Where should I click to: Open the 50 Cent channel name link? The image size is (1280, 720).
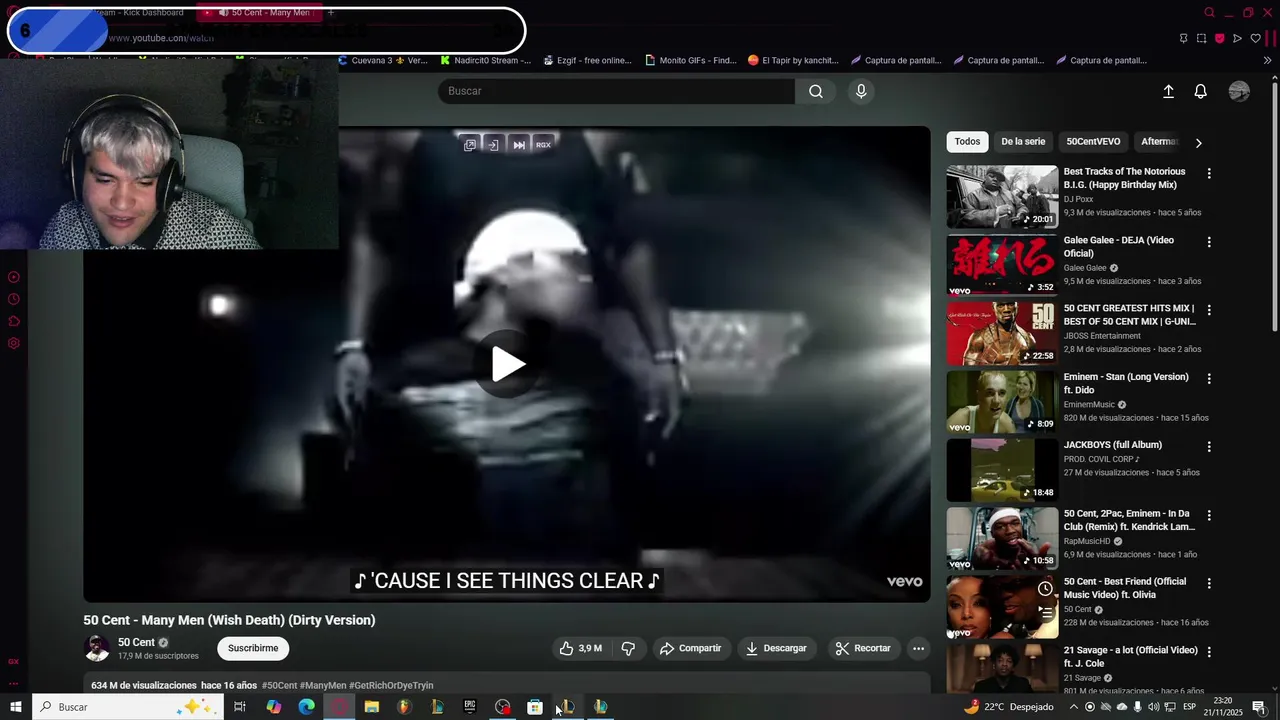coord(136,643)
